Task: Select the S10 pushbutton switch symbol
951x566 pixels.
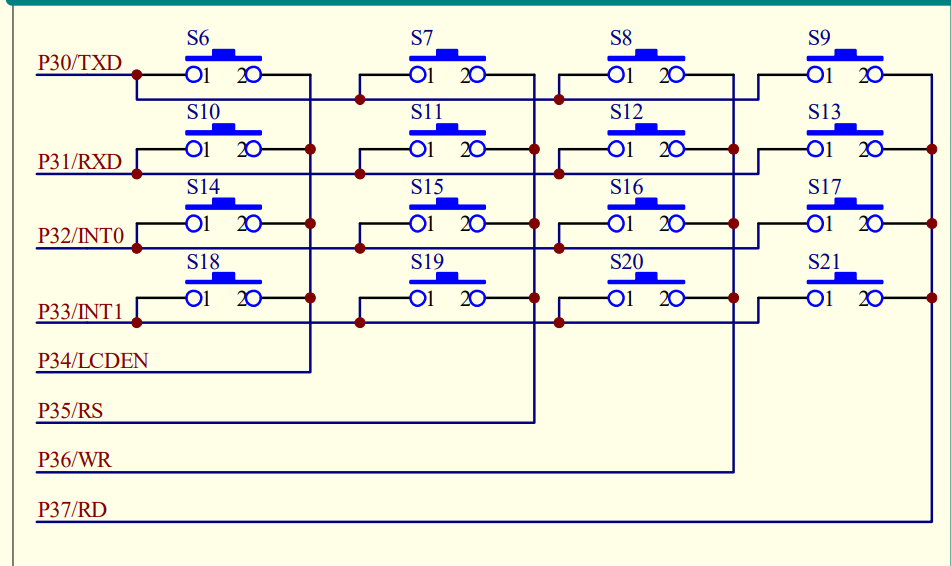Action: [223, 140]
